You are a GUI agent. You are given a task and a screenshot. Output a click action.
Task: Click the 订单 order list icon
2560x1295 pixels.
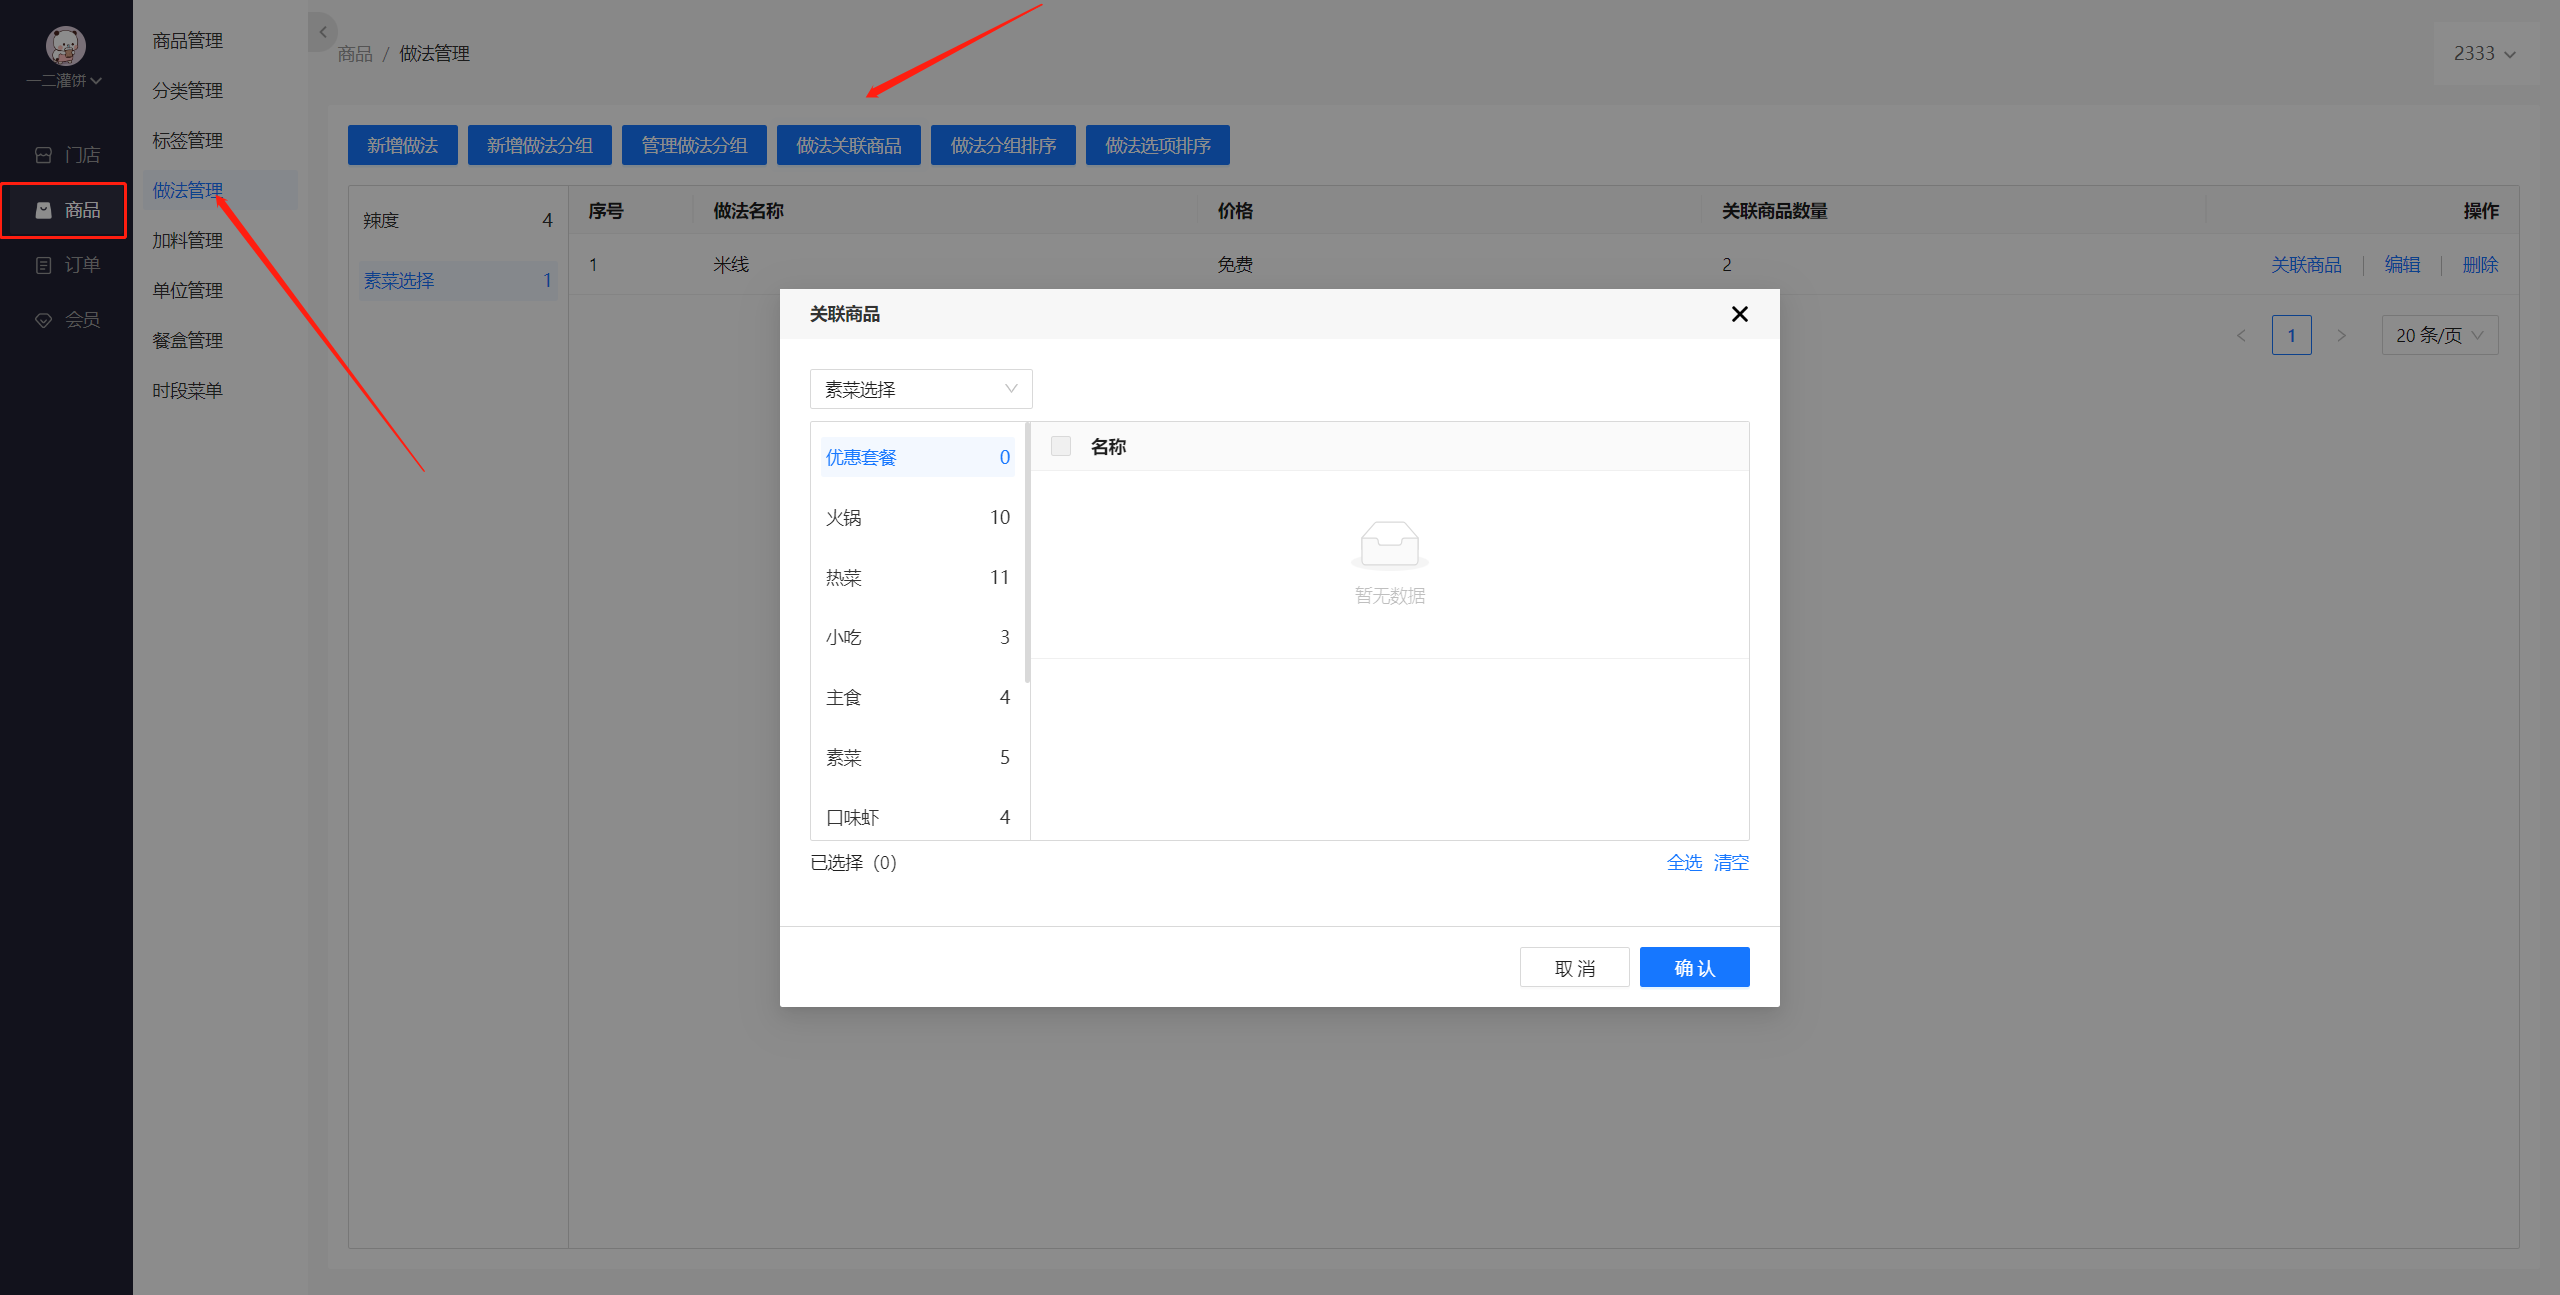point(43,265)
